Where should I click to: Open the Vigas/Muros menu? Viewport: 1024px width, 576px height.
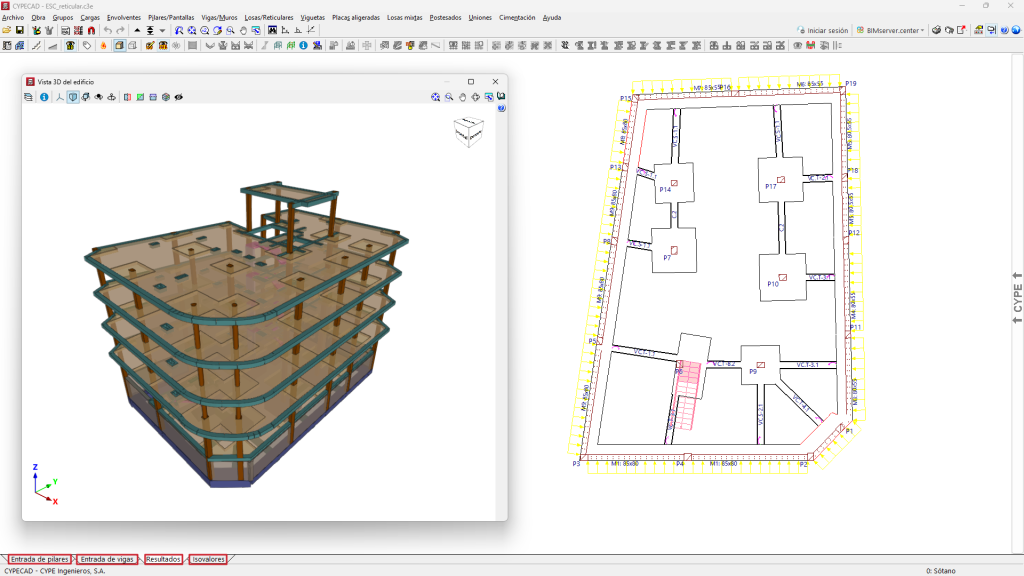pyautogui.click(x=219, y=18)
